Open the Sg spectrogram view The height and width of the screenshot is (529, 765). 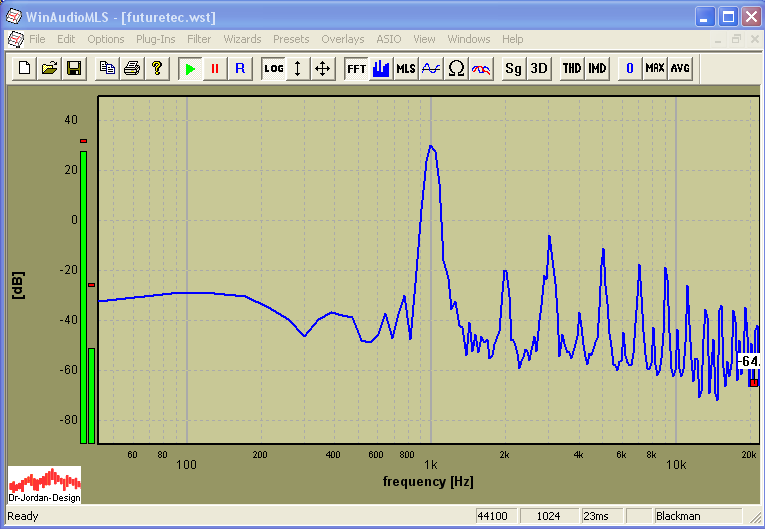(x=513, y=68)
